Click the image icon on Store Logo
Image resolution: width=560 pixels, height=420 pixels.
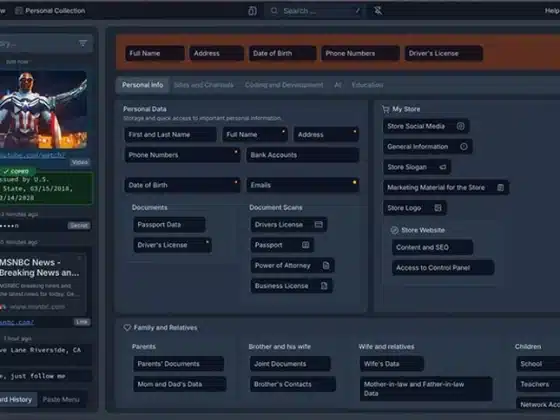438,208
